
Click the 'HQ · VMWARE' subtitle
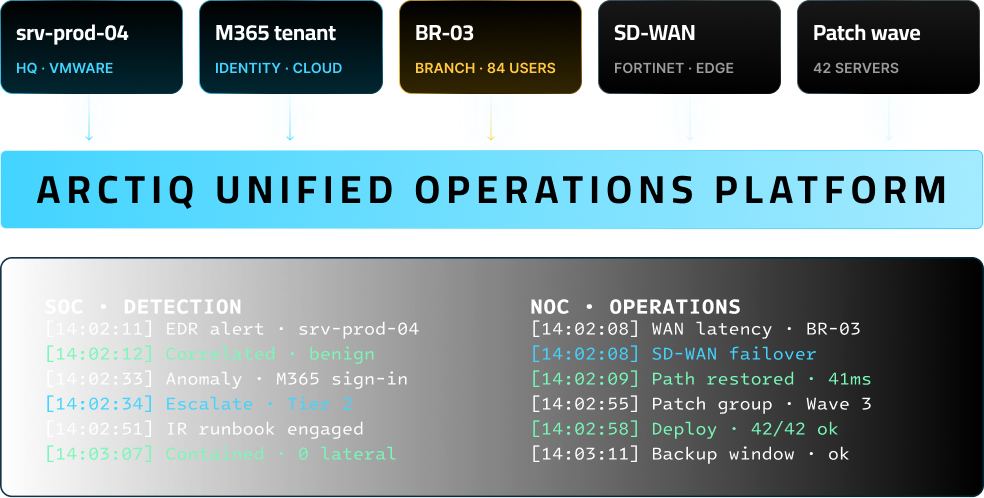click(65, 68)
